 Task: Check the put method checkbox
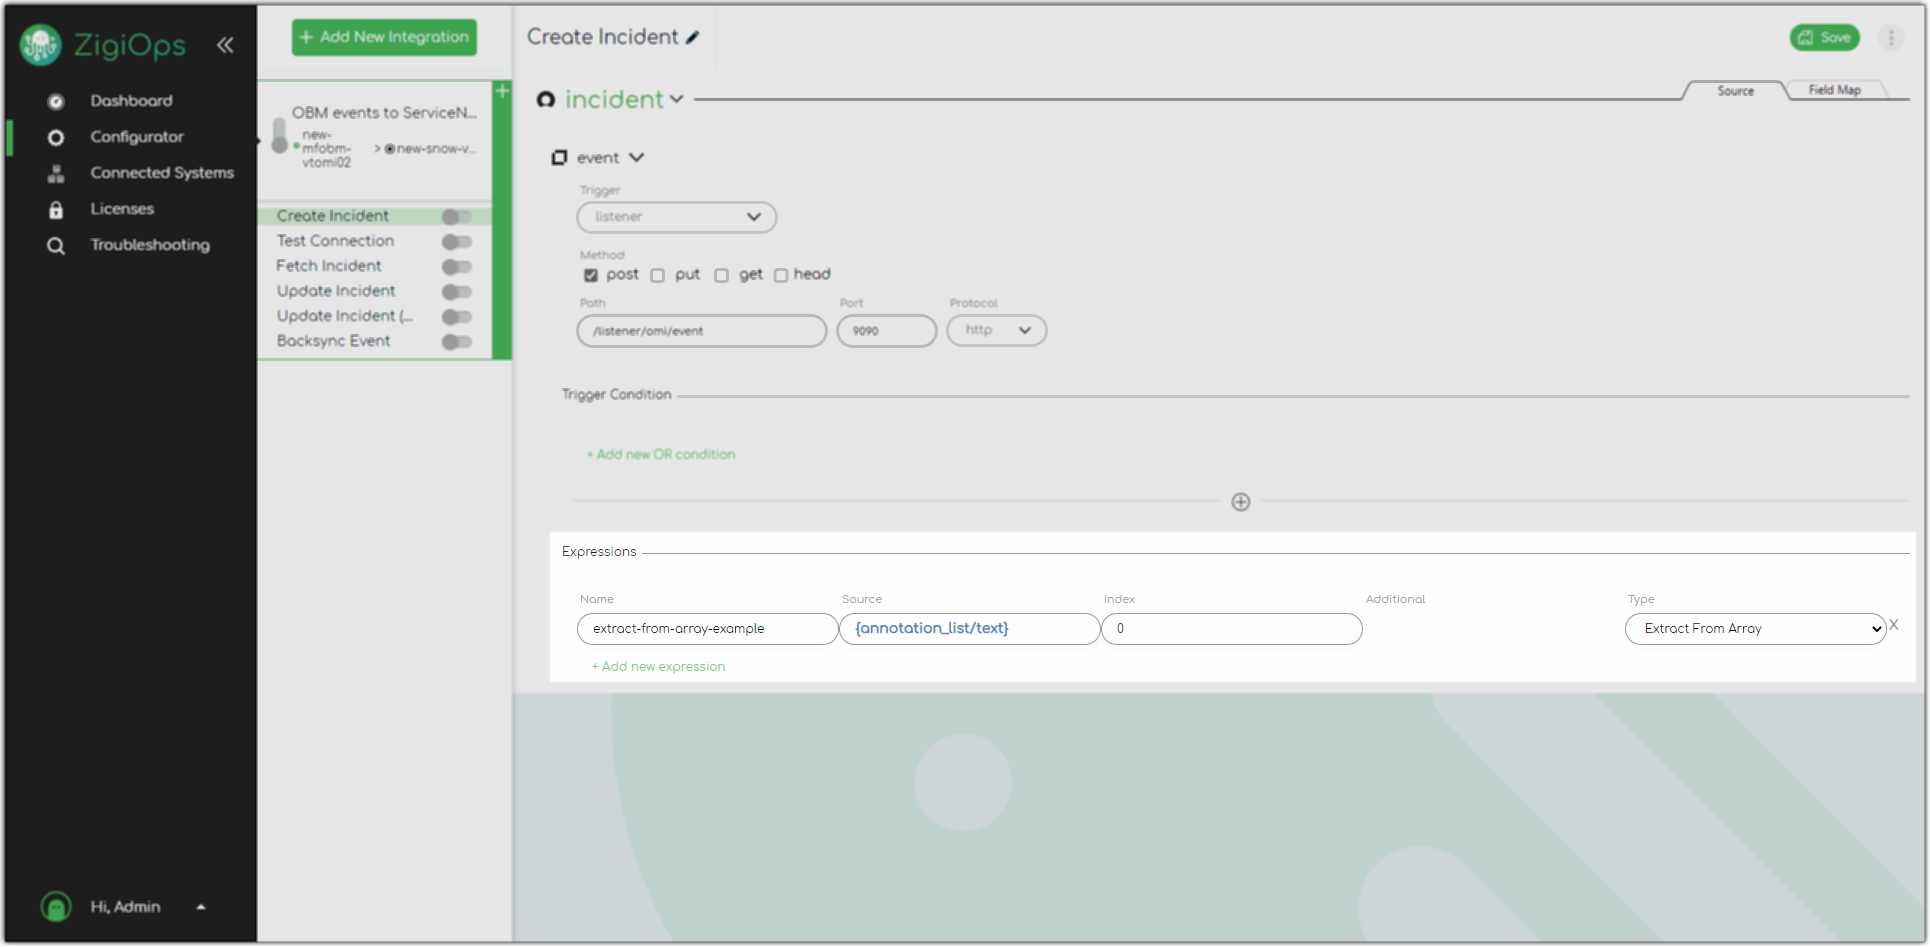pyautogui.click(x=658, y=276)
